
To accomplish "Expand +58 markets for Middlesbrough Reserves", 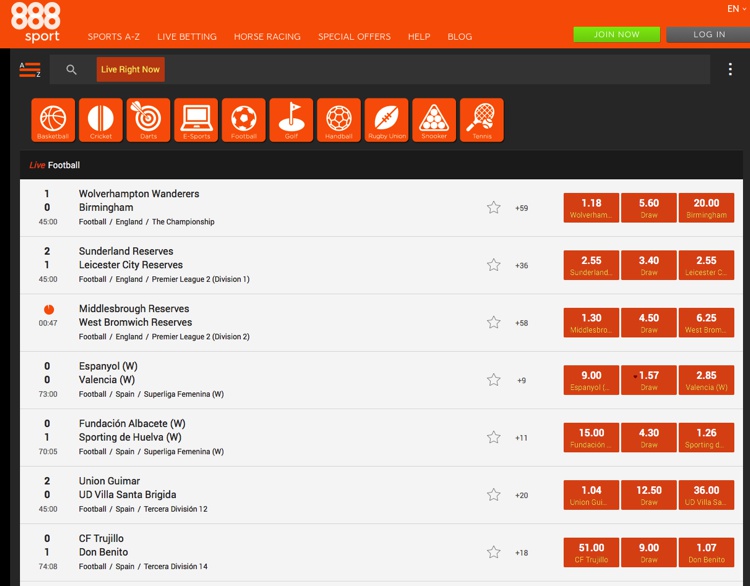I will coord(521,323).
